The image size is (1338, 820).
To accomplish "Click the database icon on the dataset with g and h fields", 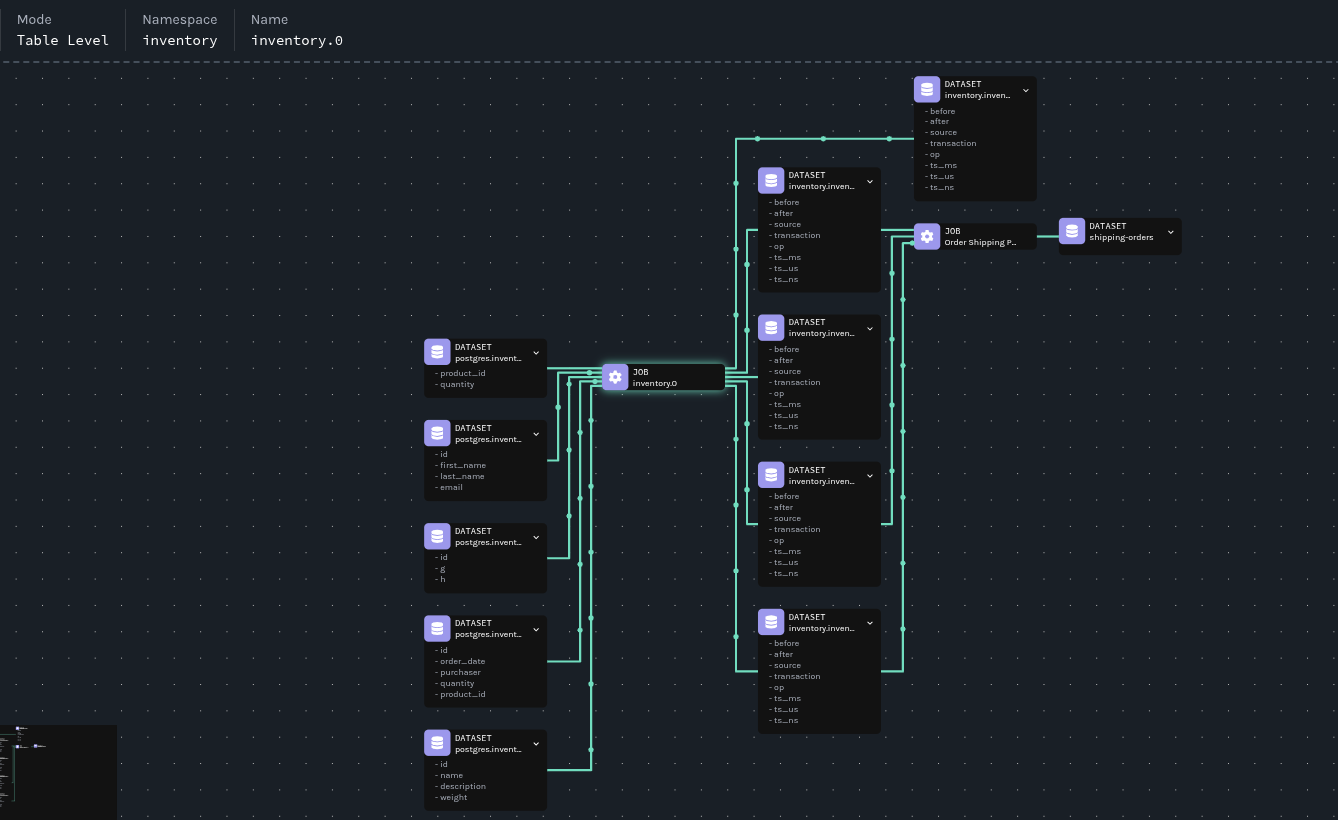I will [x=438, y=536].
